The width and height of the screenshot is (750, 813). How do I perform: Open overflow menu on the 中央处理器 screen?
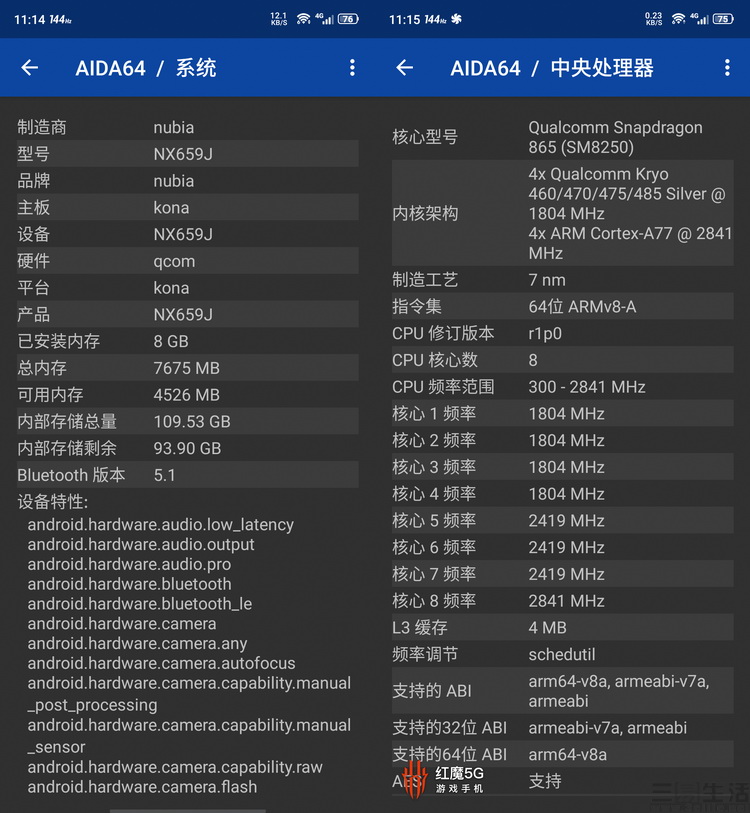tap(727, 67)
